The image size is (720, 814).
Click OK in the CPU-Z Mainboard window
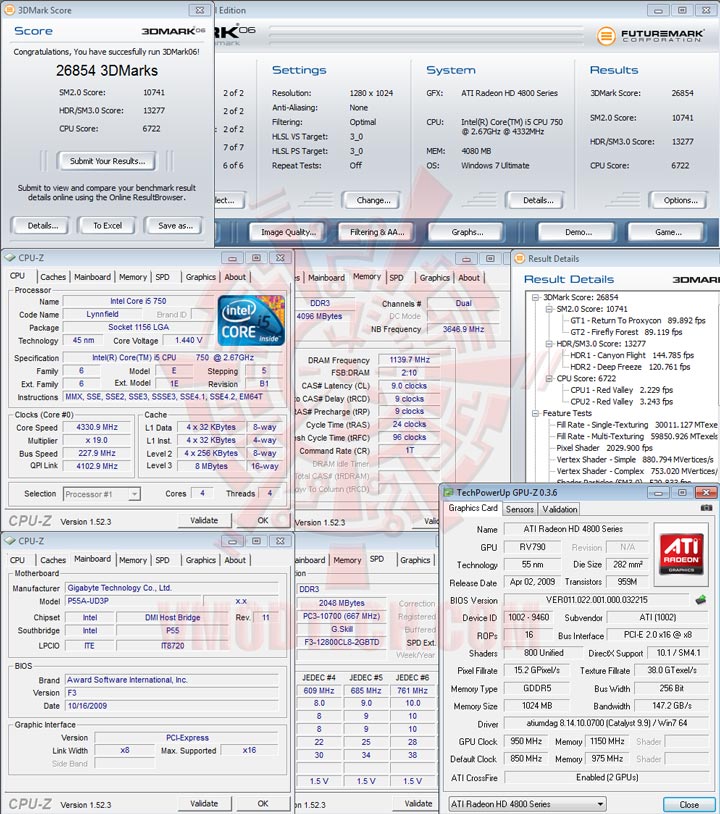click(x=263, y=804)
